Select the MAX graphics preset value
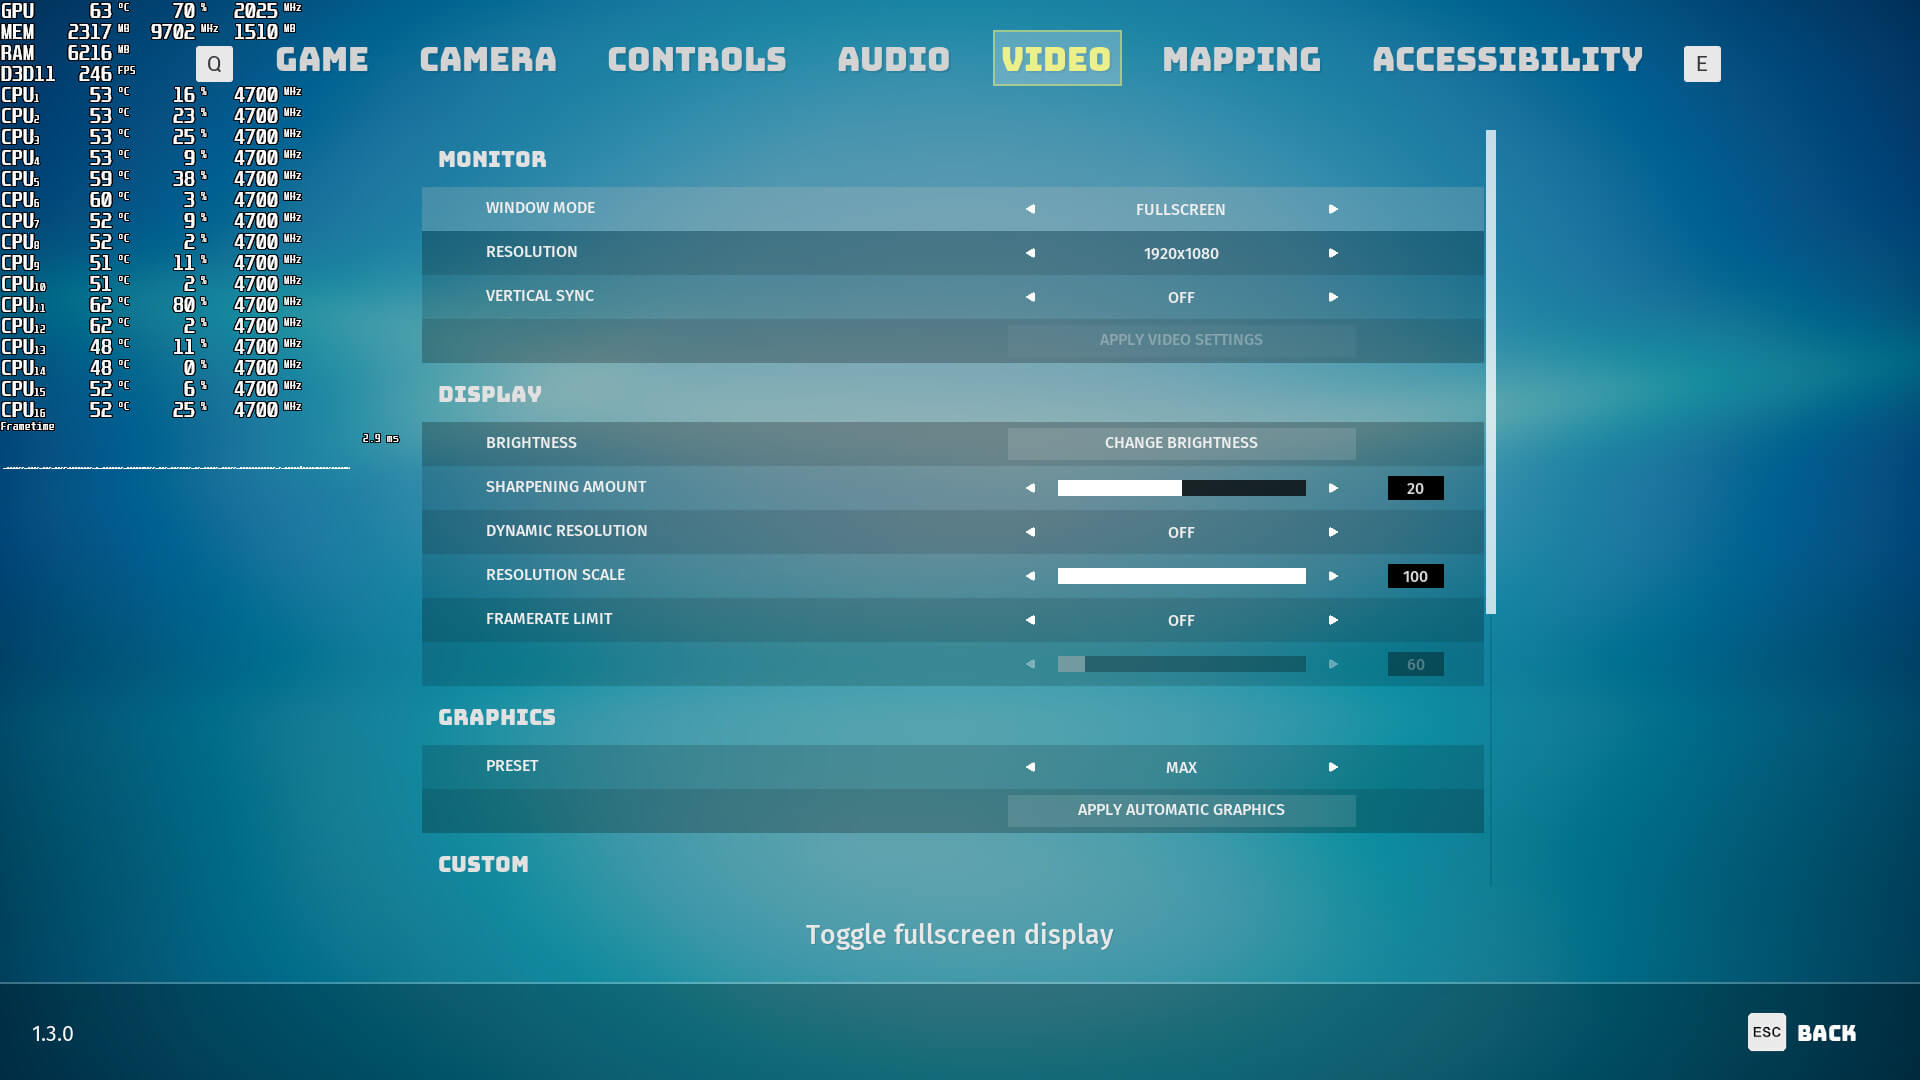 pos(1180,767)
